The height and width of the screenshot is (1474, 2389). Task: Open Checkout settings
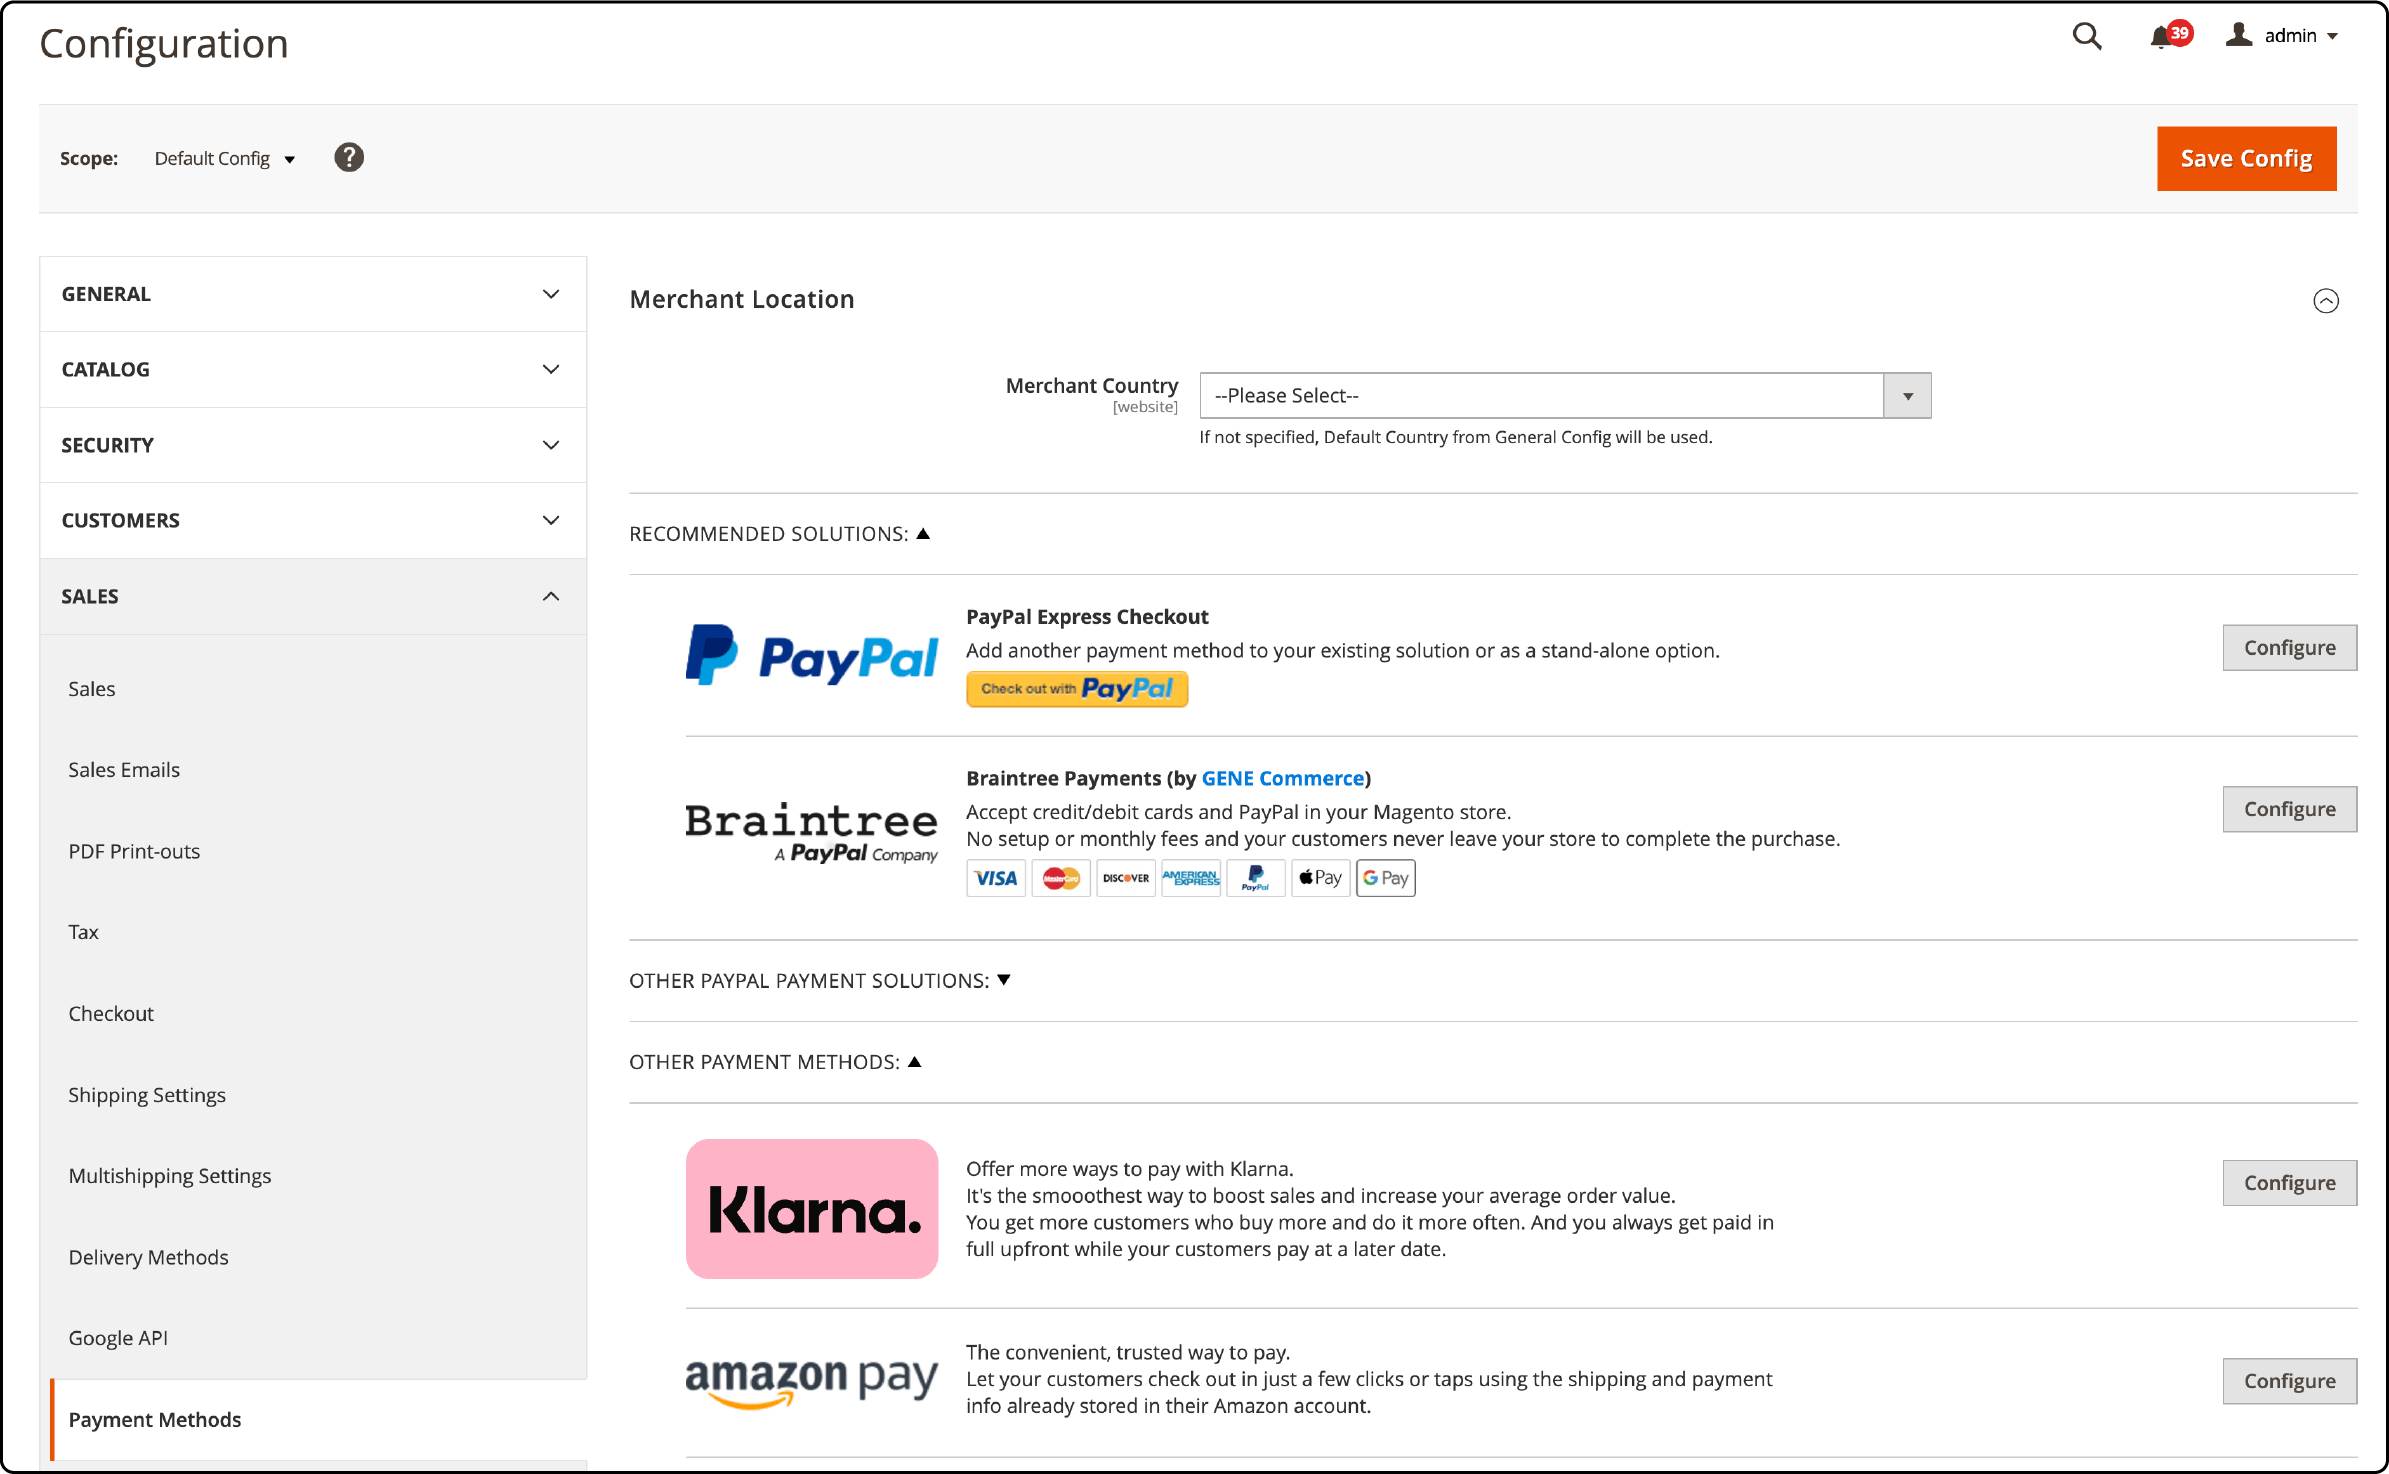110,1013
